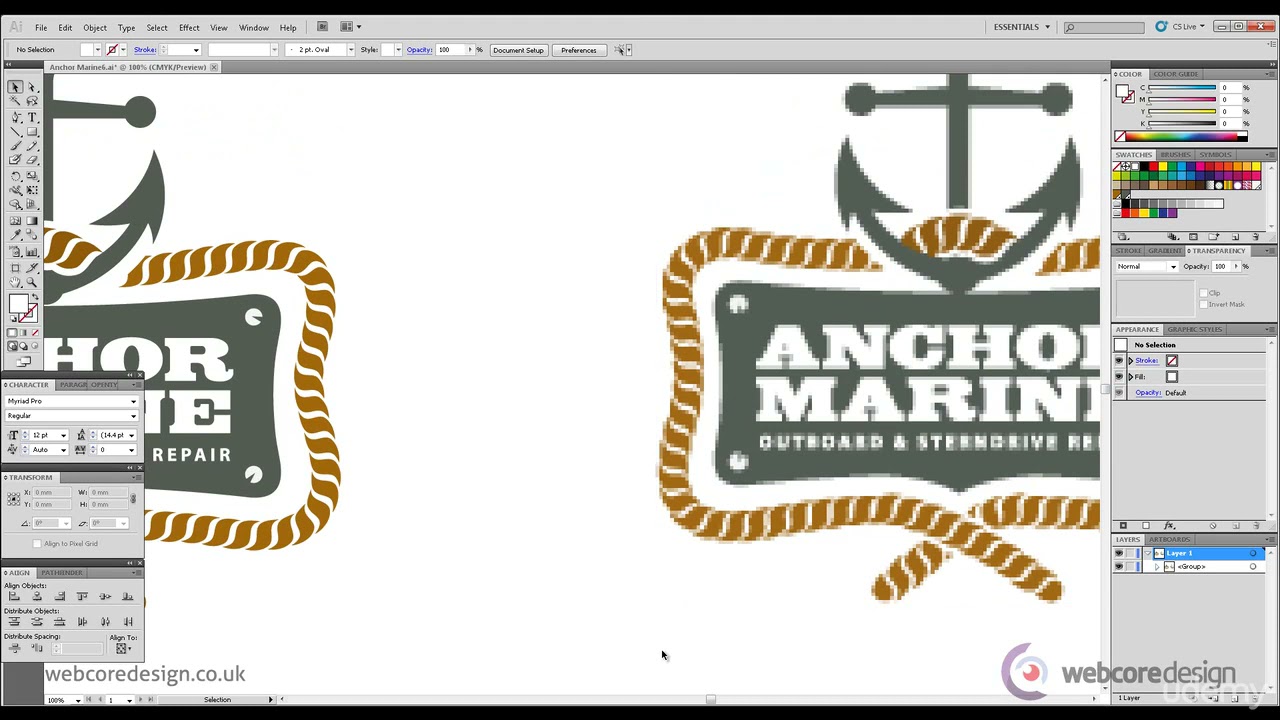Screen dimensions: 1280x720
Task: Toggle the constrain width and height proportions link
Action: click(x=133, y=498)
